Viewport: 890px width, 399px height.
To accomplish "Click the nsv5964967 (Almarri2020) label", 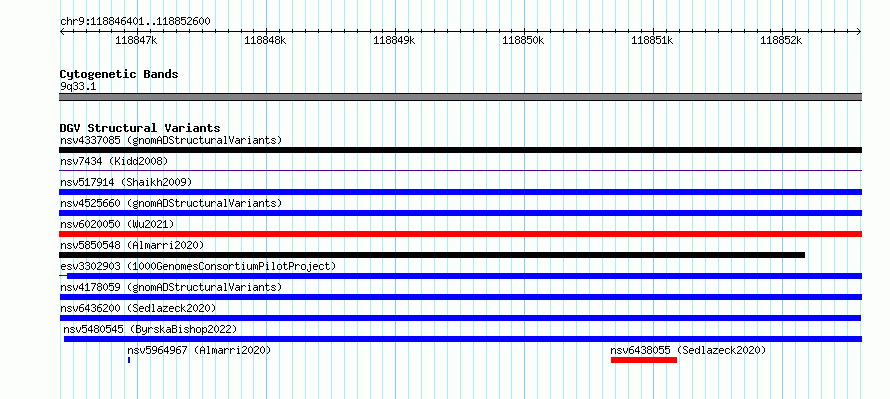I will coord(199,350).
